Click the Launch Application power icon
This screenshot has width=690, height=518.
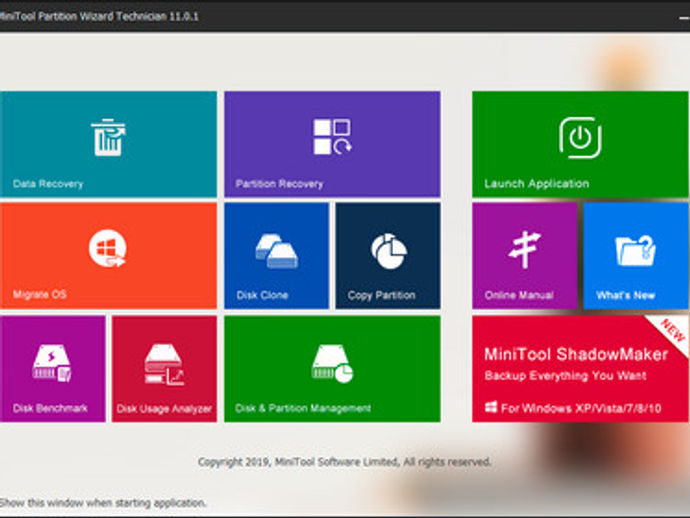(x=580, y=137)
